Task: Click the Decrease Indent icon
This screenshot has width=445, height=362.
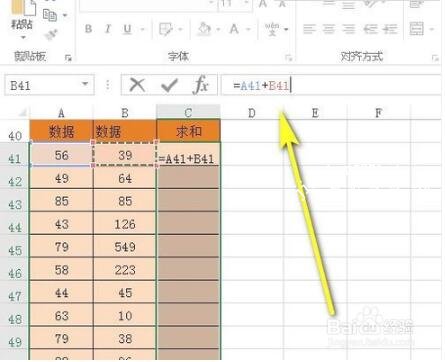Action: [370, 29]
